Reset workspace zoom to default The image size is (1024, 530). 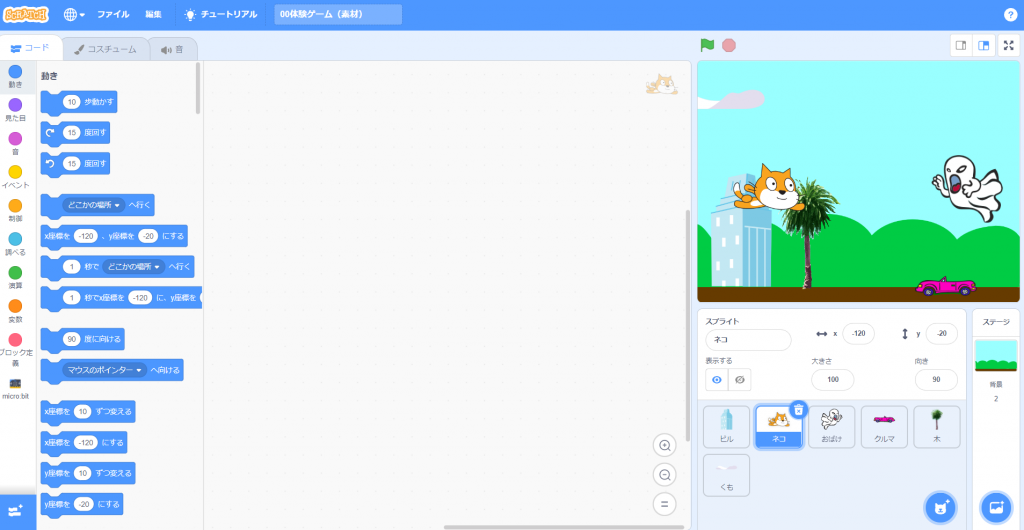tap(665, 504)
